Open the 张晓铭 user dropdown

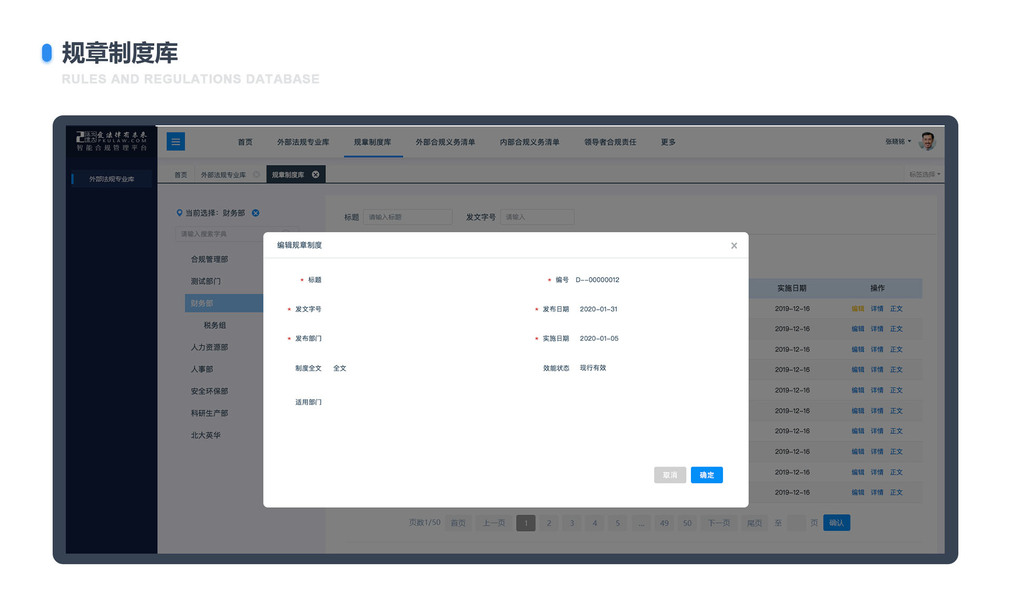pos(898,141)
